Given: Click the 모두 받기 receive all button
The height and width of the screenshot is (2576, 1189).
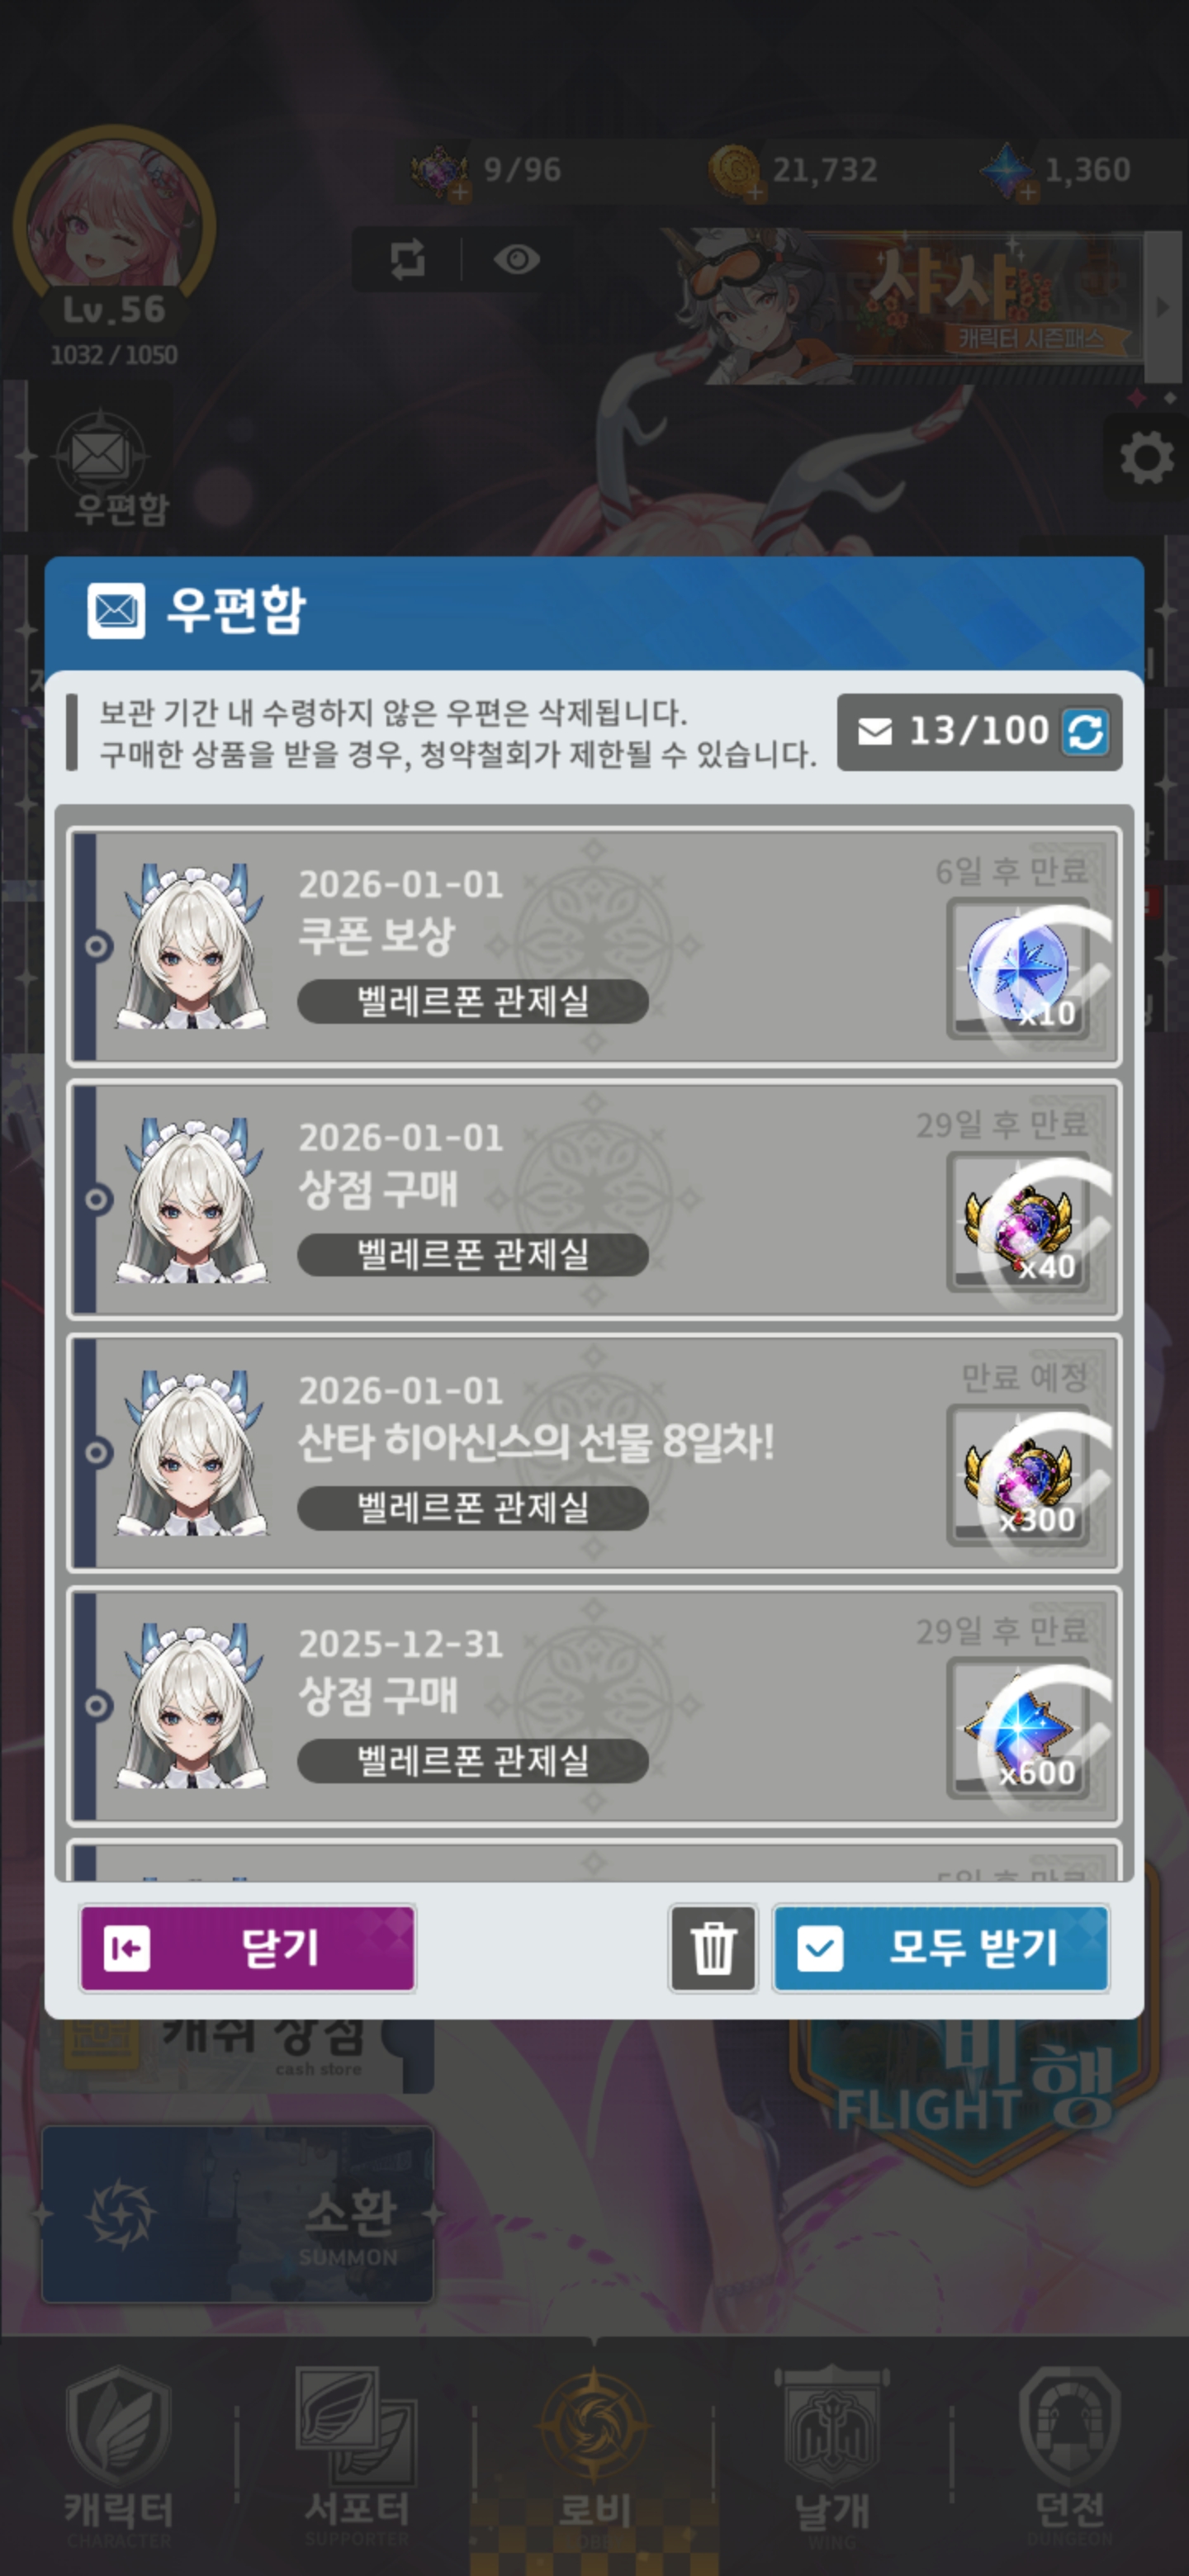Looking at the screenshot, I should coord(941,1948).
